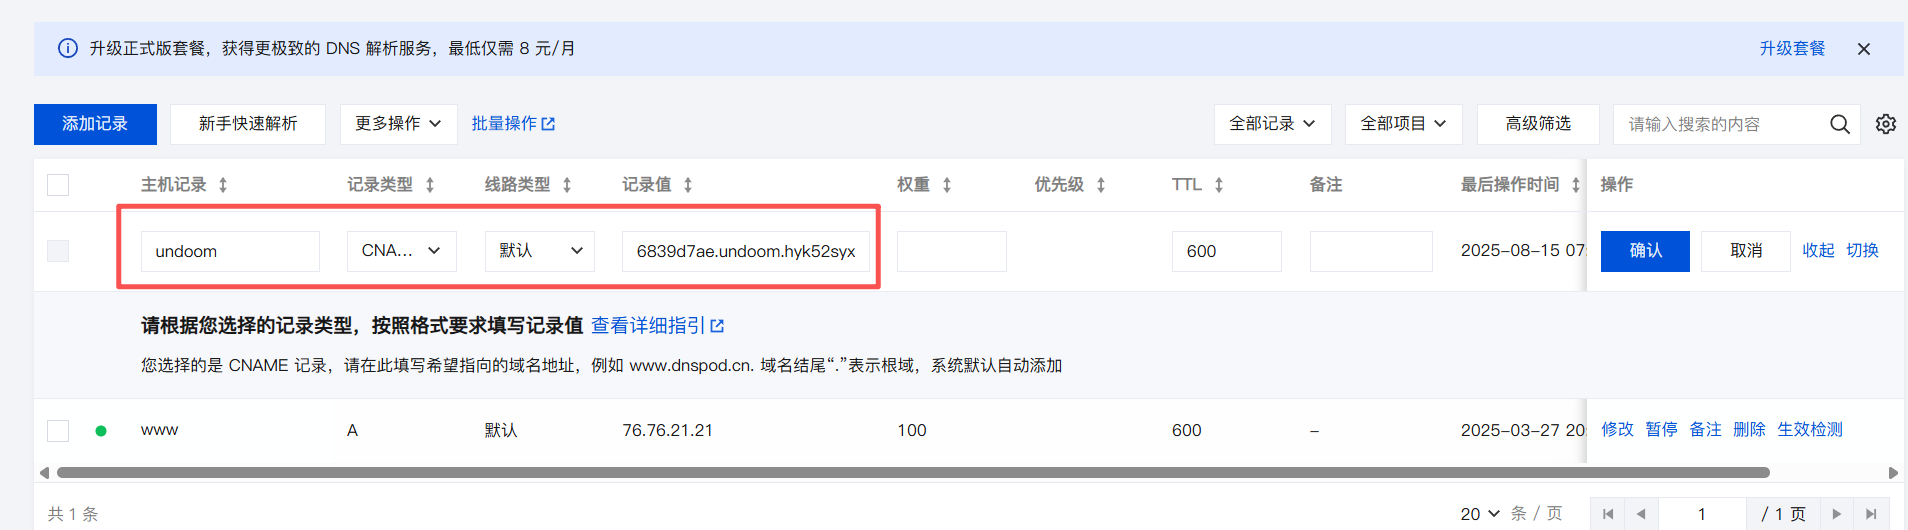This screenshot has width=1908, height=530.
Task: Open the 20 per-page size dropdown
Action: pos(1480,514)
